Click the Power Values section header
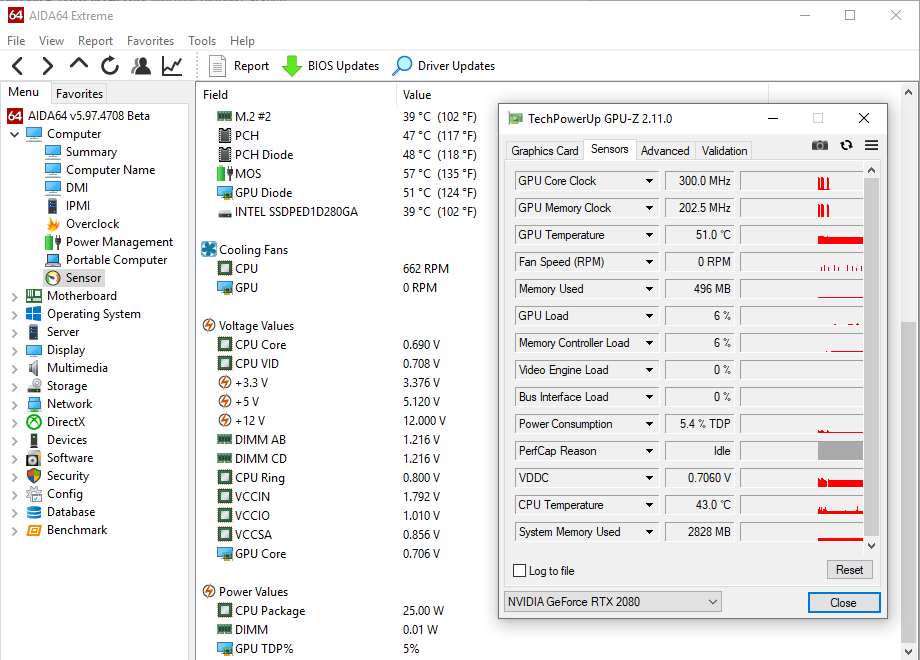 [x=245, y=591]
